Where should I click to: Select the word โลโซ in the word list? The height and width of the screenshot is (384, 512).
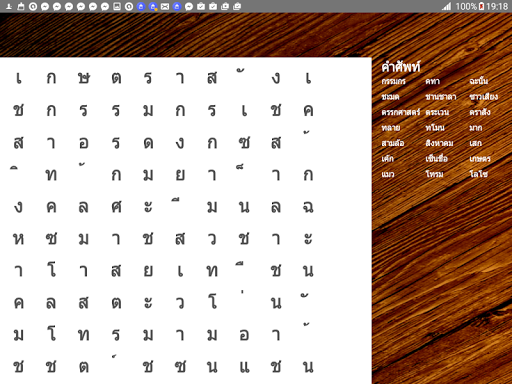479,174
